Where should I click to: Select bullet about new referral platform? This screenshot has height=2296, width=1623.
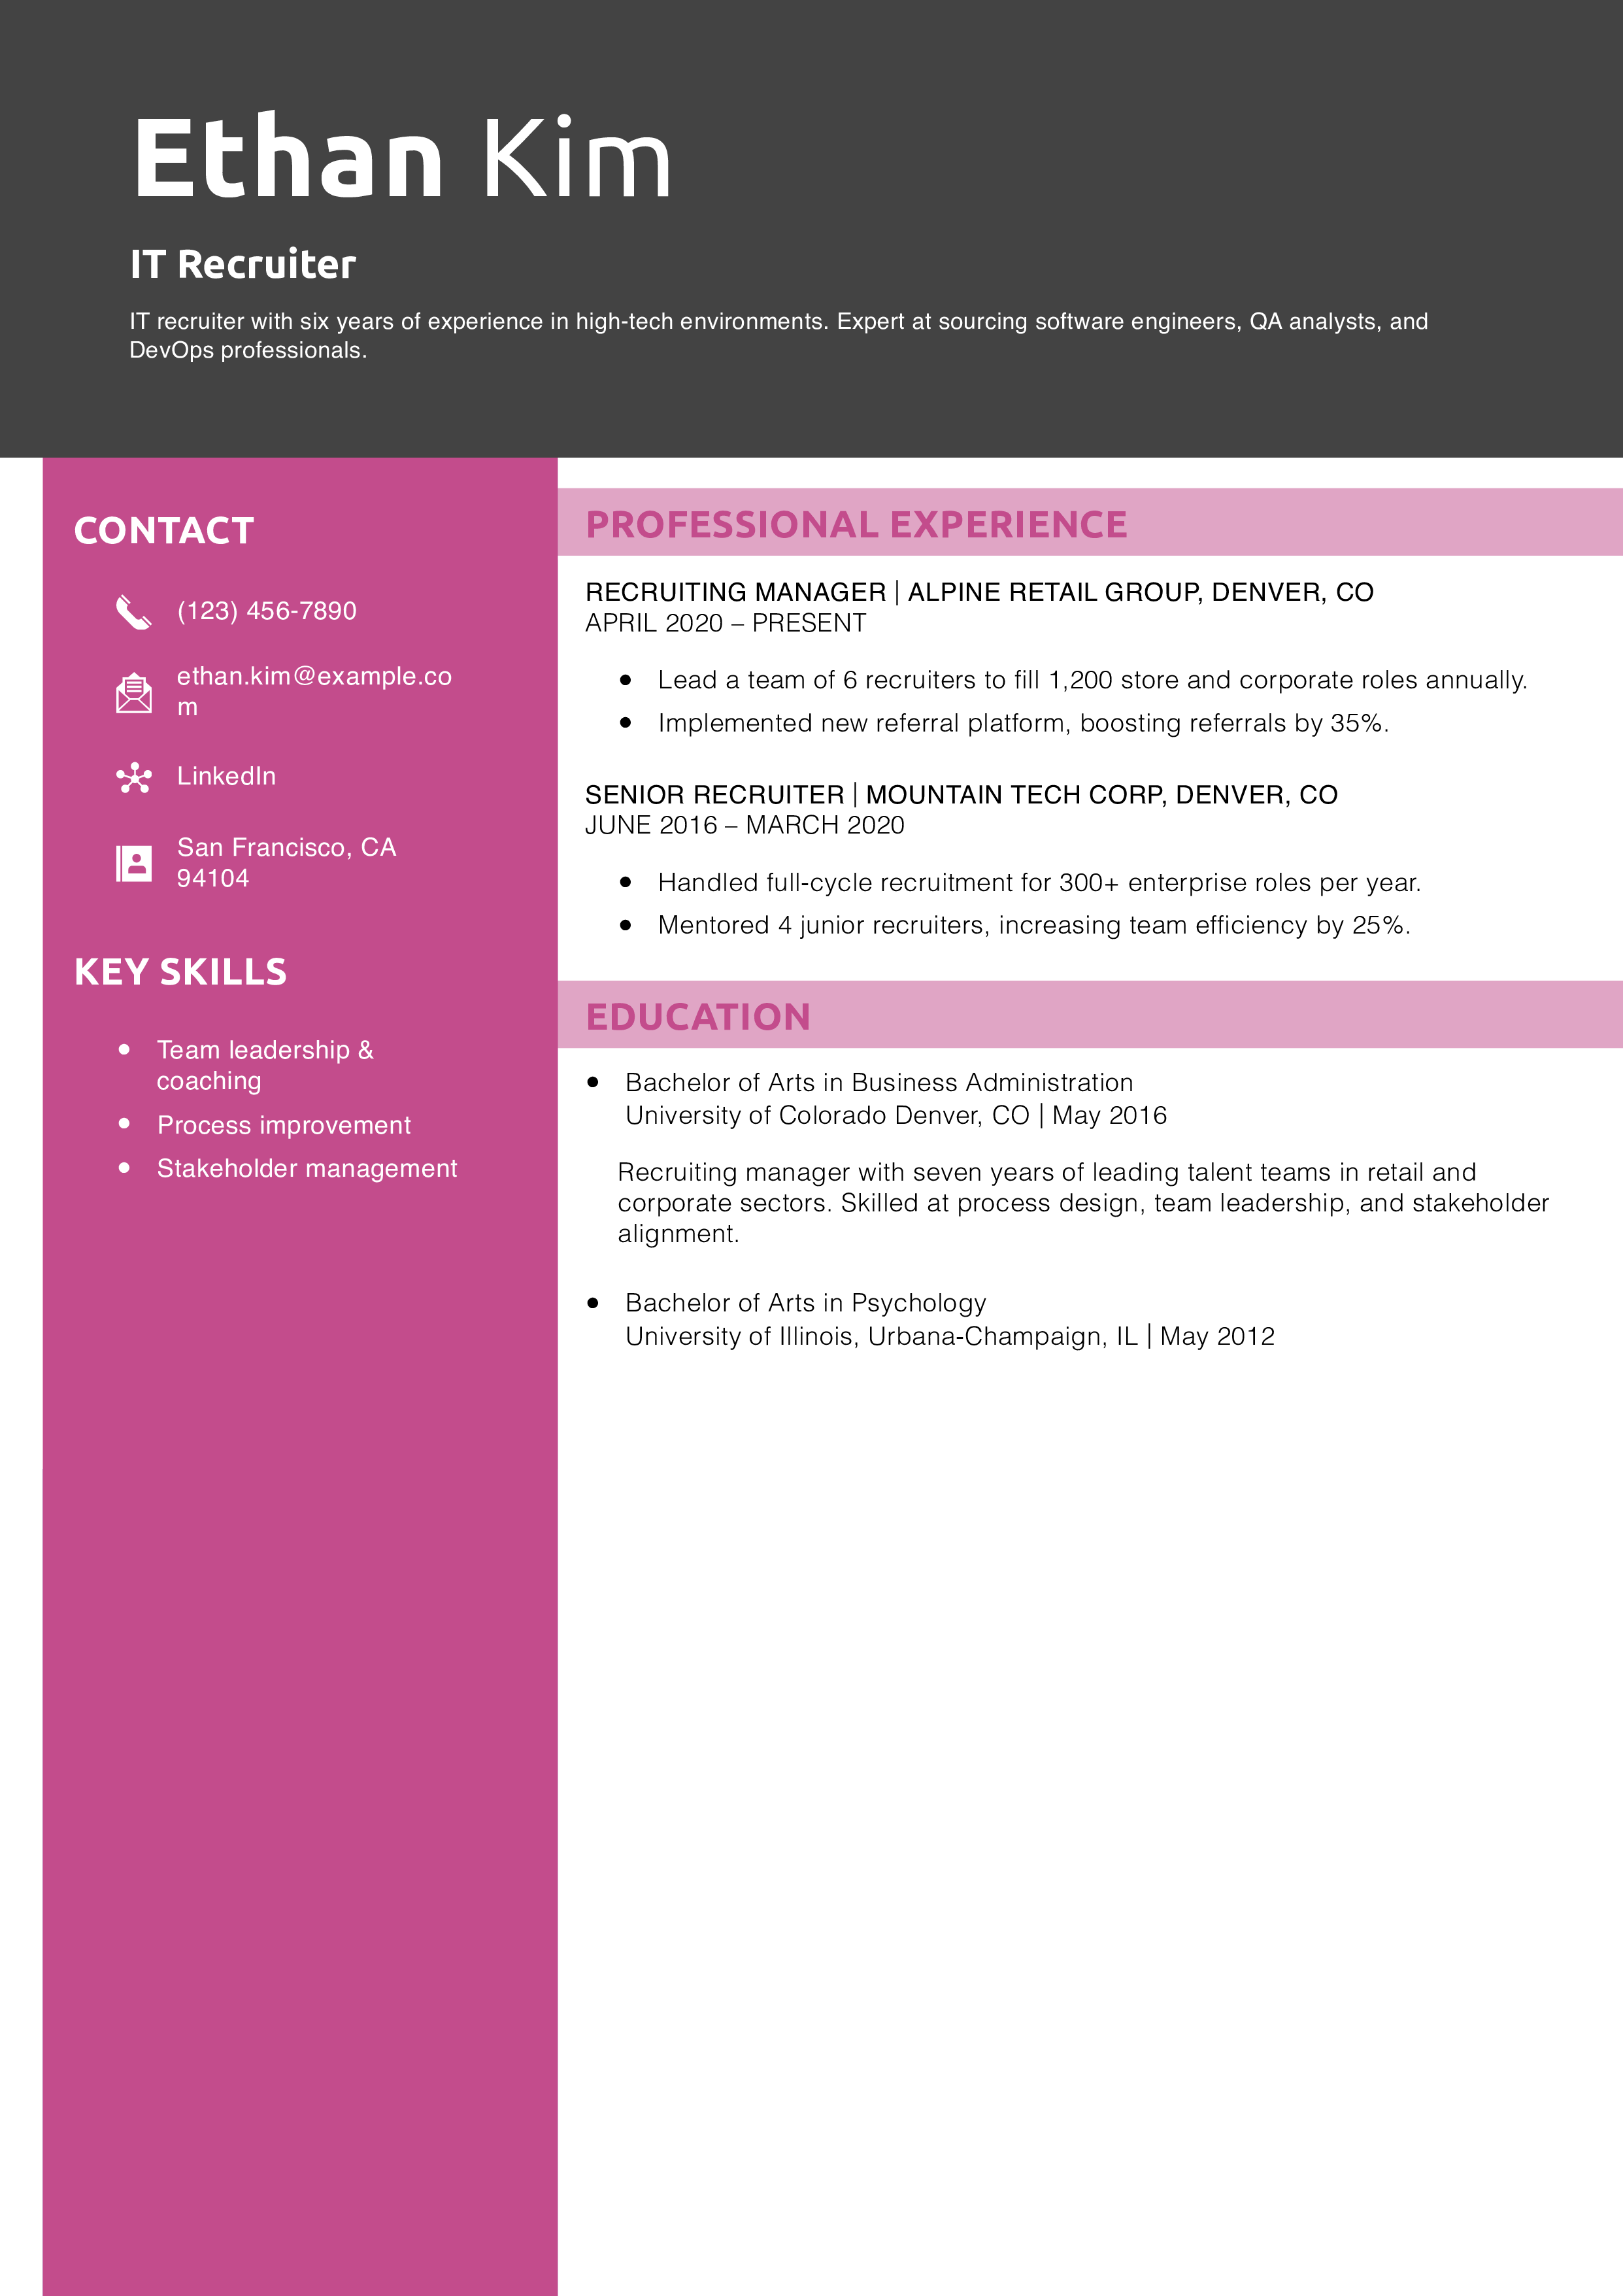pyautogui.click(x=1023, y=723)
